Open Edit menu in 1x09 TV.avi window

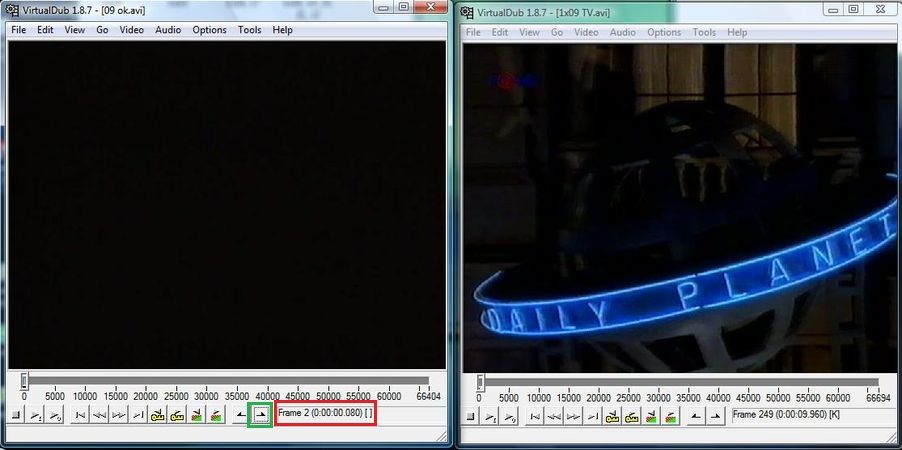(500, 32)
